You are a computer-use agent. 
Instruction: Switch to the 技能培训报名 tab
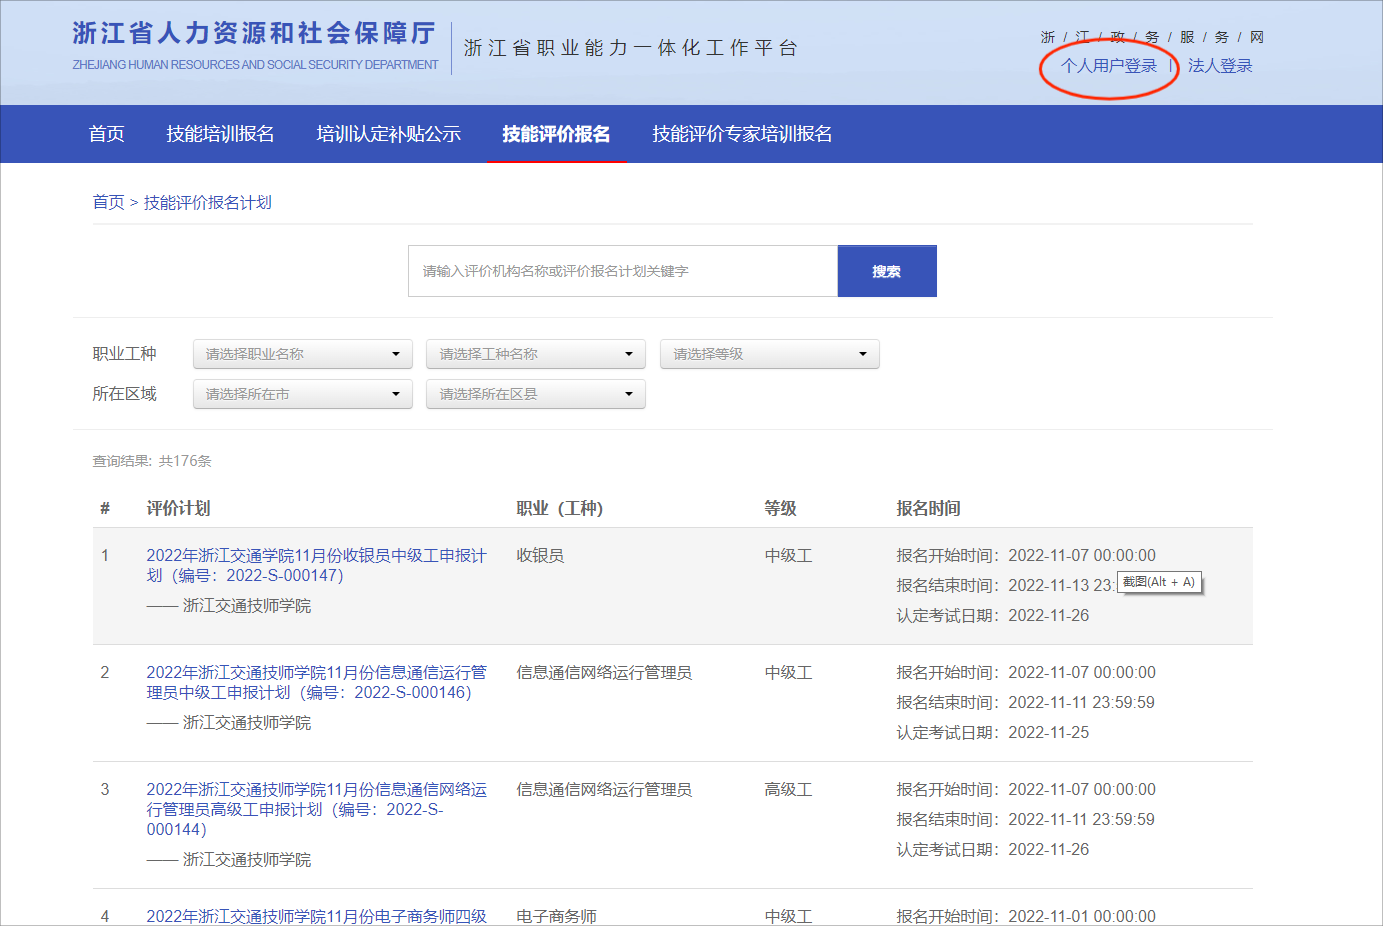click(220, 134)
